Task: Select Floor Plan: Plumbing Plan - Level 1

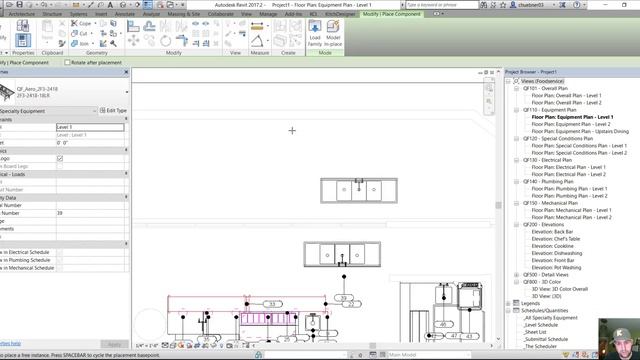Action: [569, 189]
